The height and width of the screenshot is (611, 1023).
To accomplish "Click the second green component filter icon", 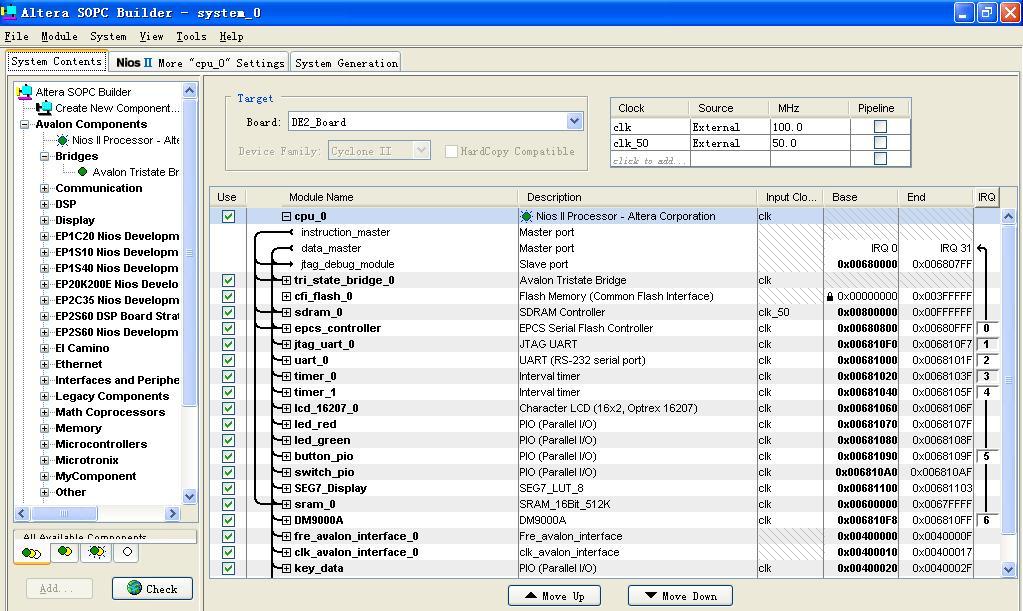I will 65,552.
